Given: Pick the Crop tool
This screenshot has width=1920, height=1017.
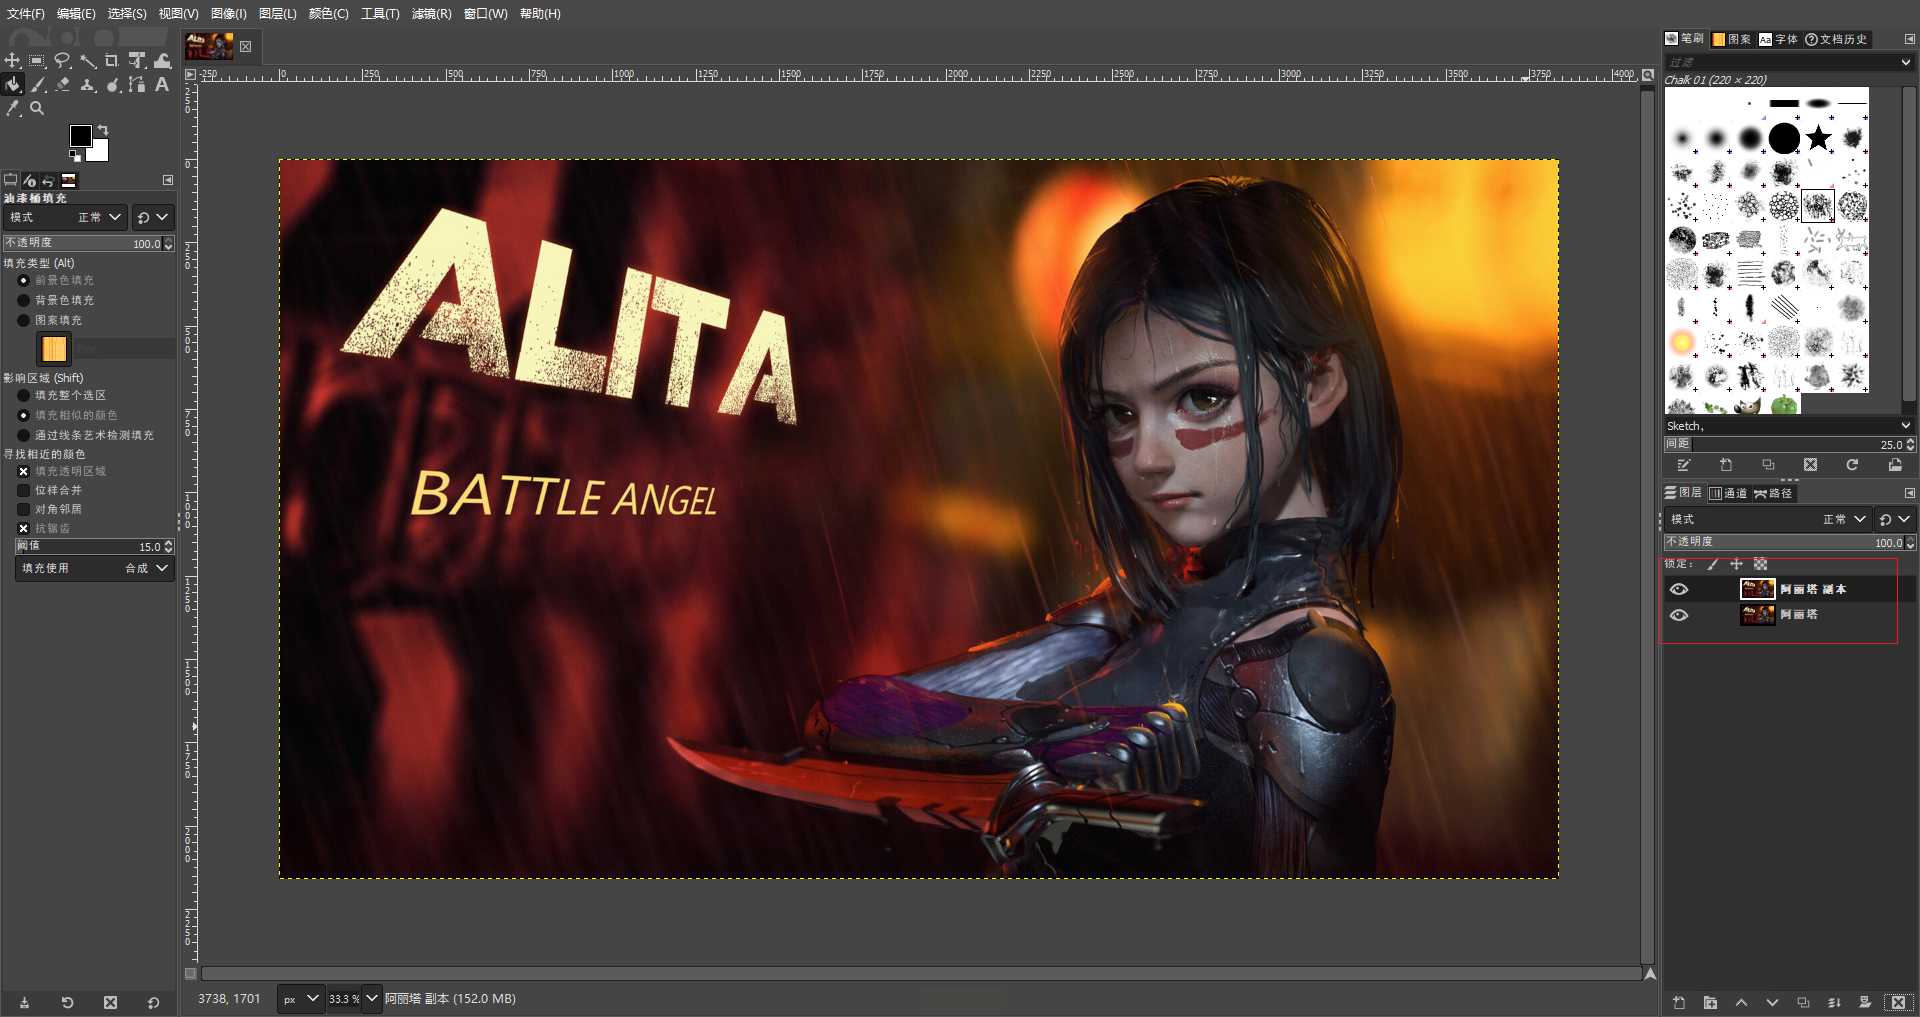Looking at the screenshot, I should click(x=112, y=61).
